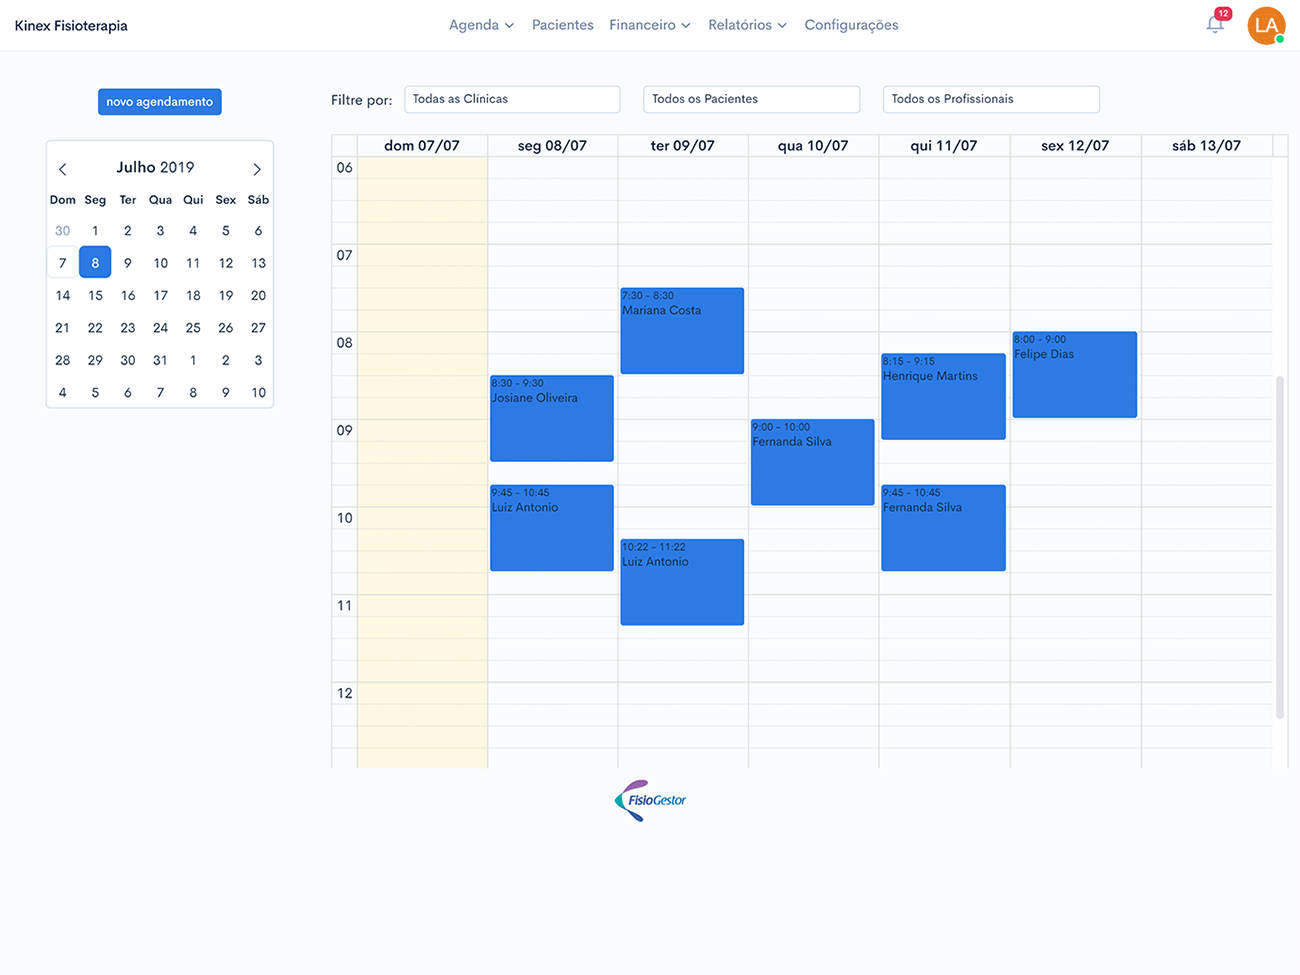Open Mariana Costa 7:30 appointment
The height and width of the screenshot is (975, 1300).
tap(682, 331)
